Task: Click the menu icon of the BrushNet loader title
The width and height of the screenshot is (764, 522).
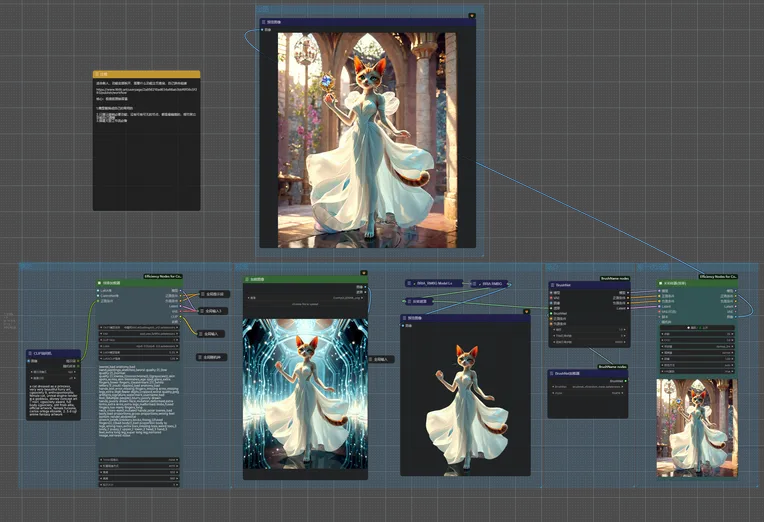Action: [552, 374]
